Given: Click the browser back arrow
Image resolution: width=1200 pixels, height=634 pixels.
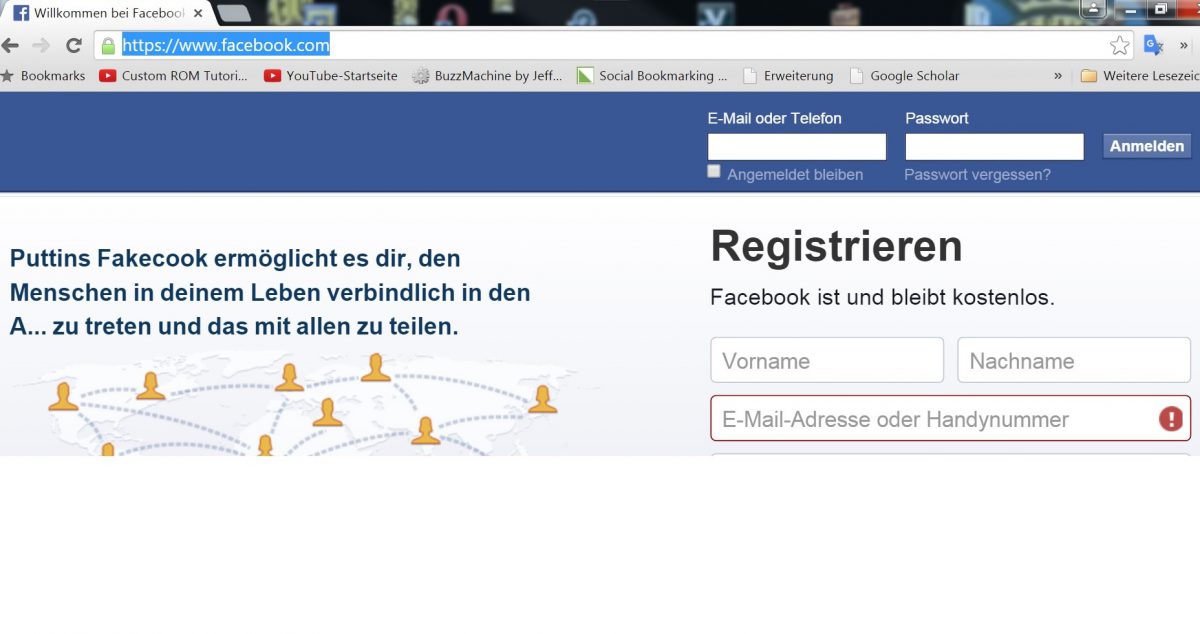Looking at the screenshot, I should tap(11, 46).
